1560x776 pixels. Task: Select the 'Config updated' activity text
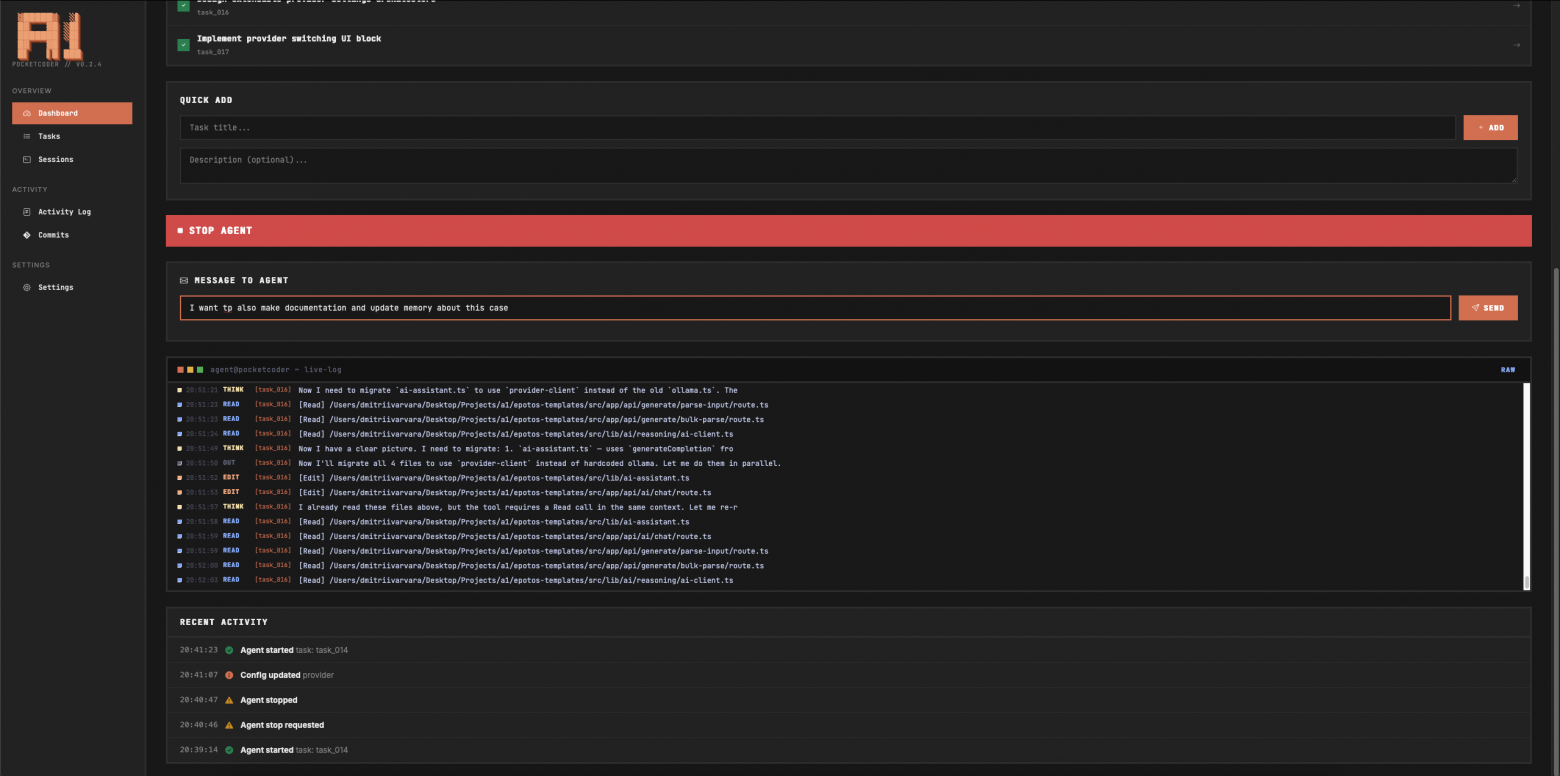point(270,675)
